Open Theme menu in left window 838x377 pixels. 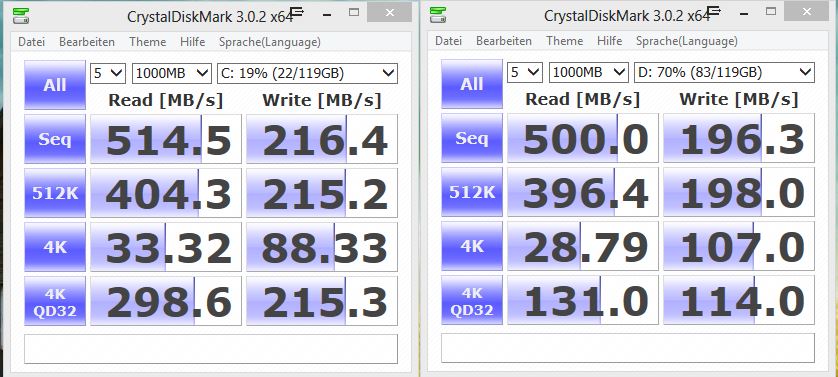click(x=148, y=42)
